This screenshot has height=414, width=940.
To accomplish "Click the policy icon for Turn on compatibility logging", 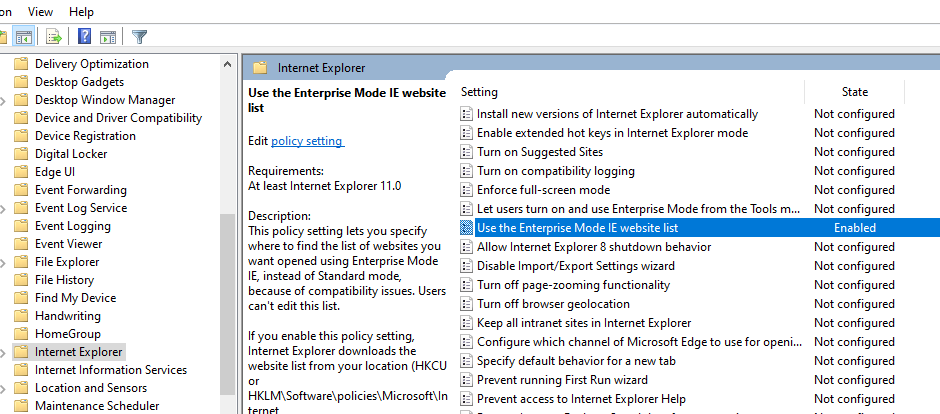I will pyautogui.click(x=466, y=171).
